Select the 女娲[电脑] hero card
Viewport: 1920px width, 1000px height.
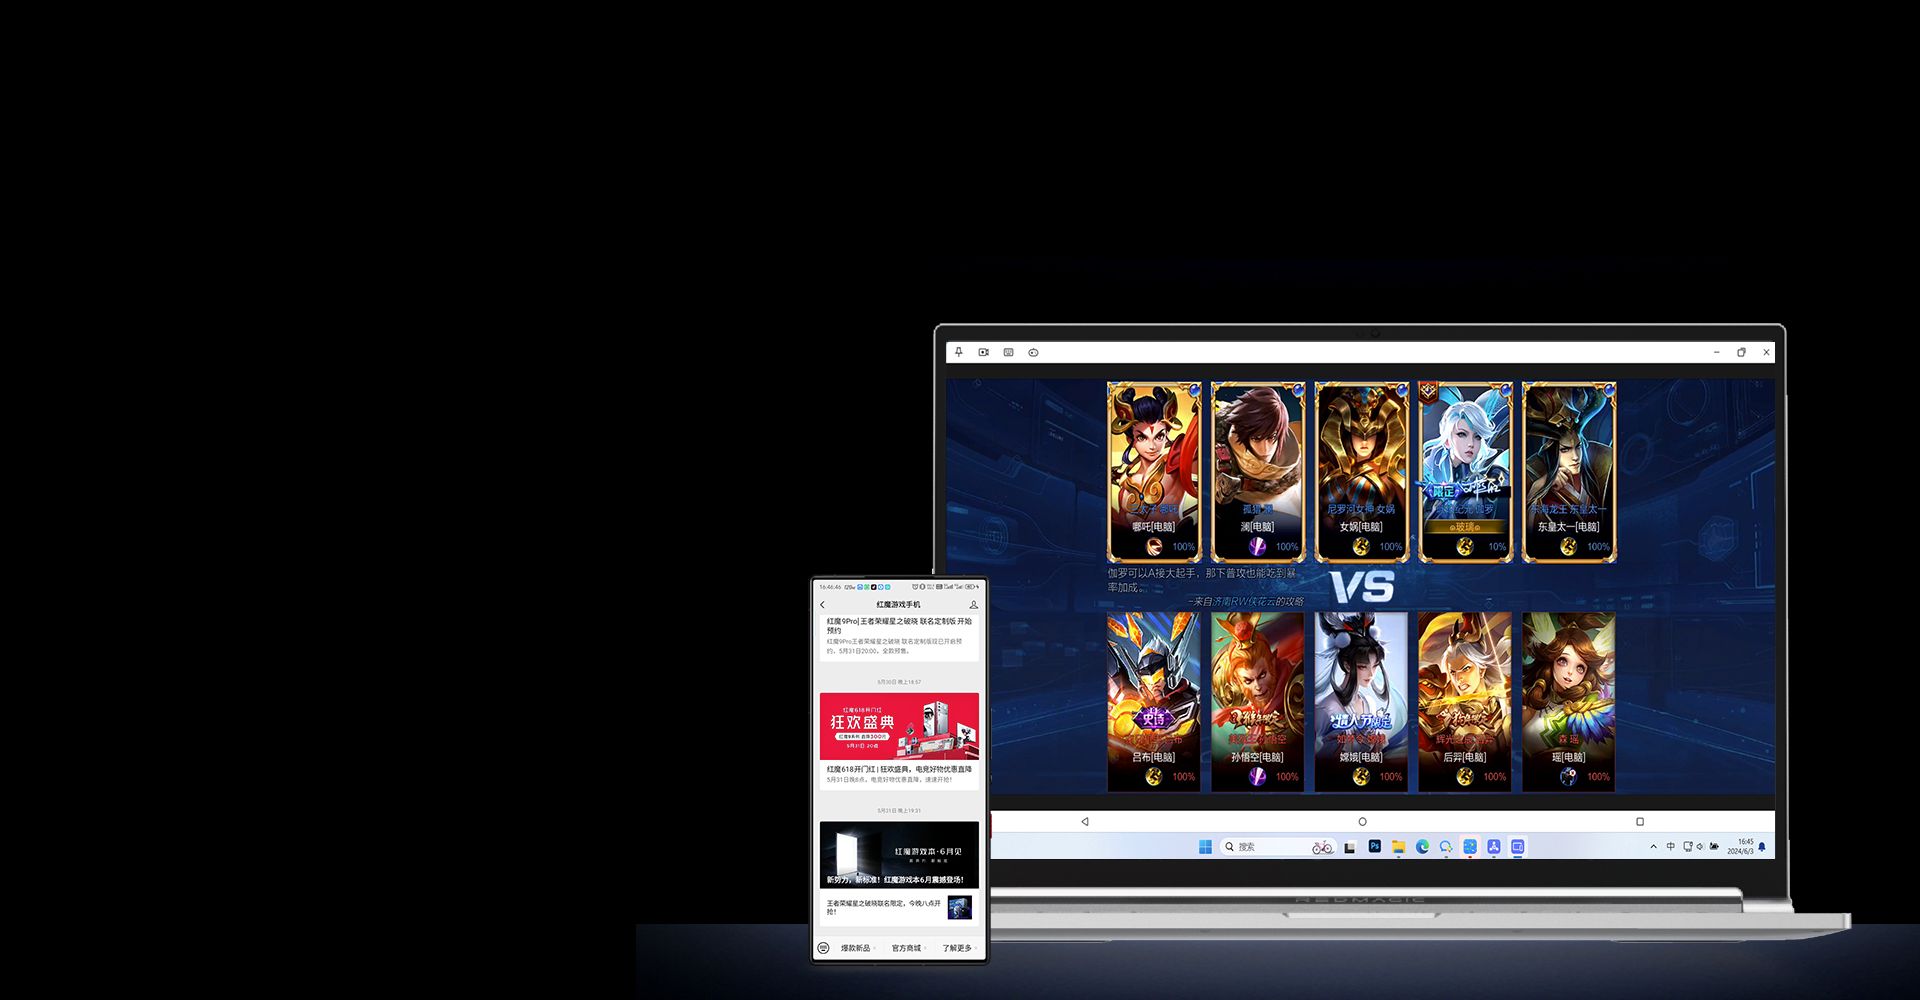(1362, 472)
